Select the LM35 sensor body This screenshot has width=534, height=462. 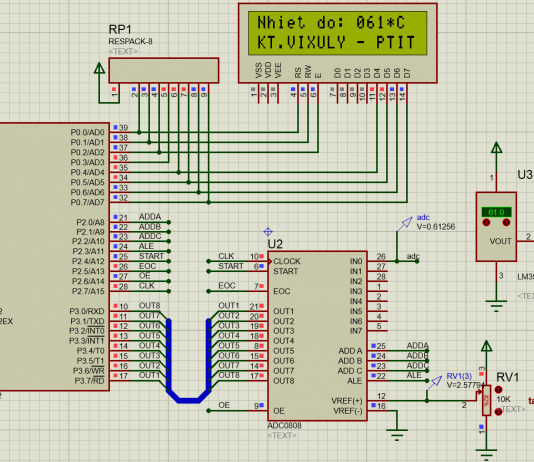click(x=496, y=227)
